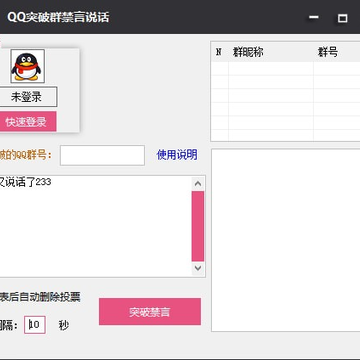Click the QQ突破群禁言说话 window title

(x=58, y=17)
